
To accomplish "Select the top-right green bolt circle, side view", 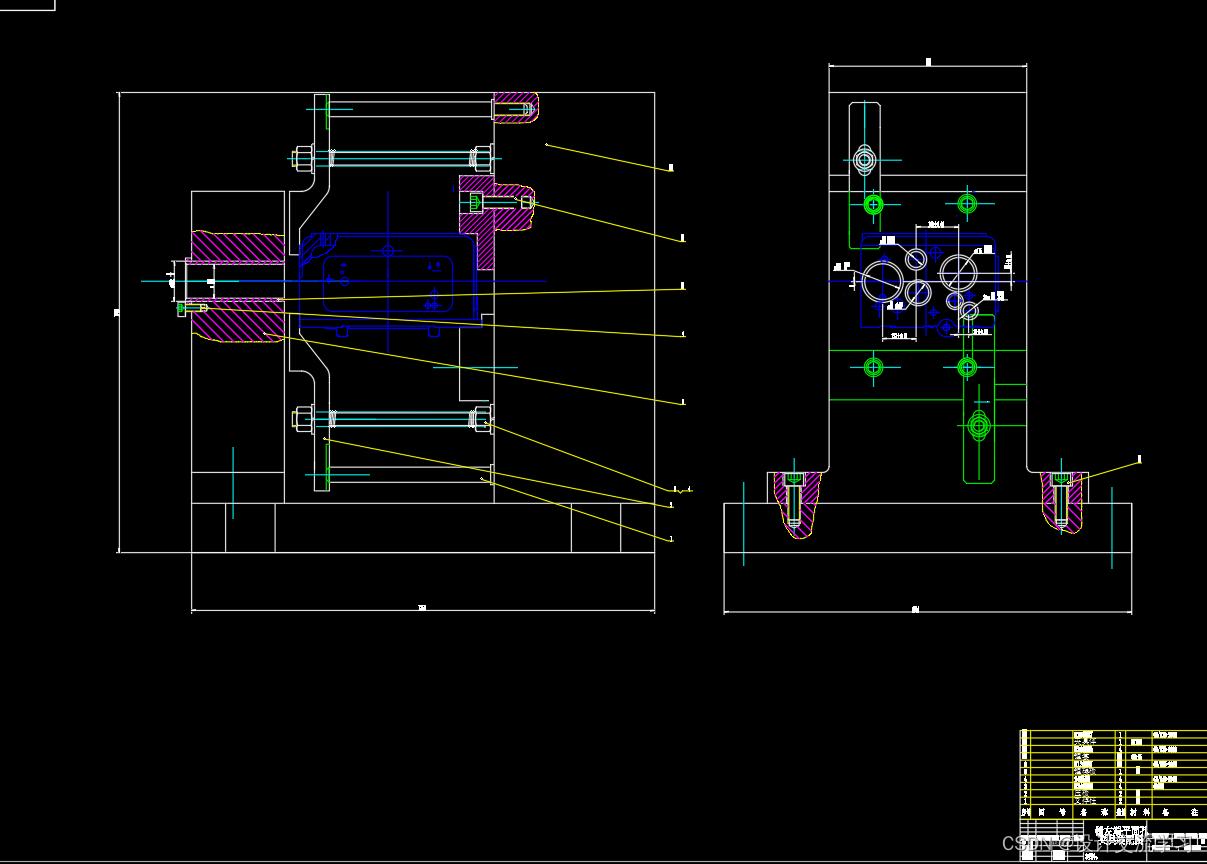I will [x=967, y=204].
